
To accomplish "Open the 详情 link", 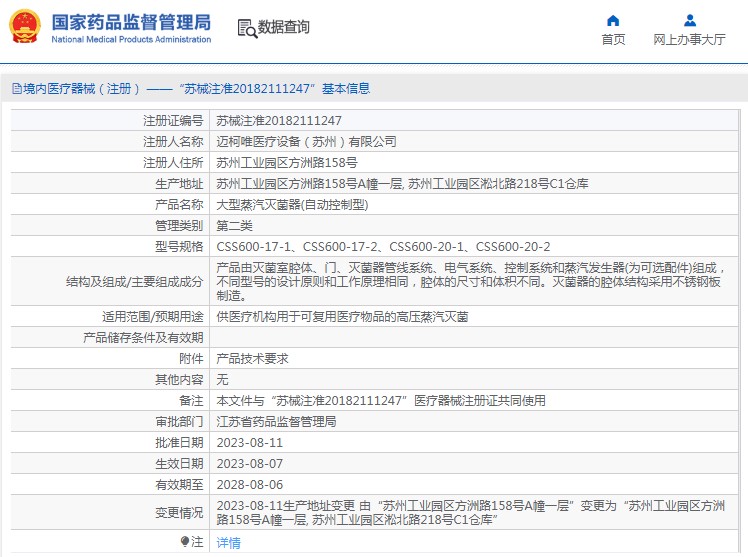I will click(x=229, y=543).
